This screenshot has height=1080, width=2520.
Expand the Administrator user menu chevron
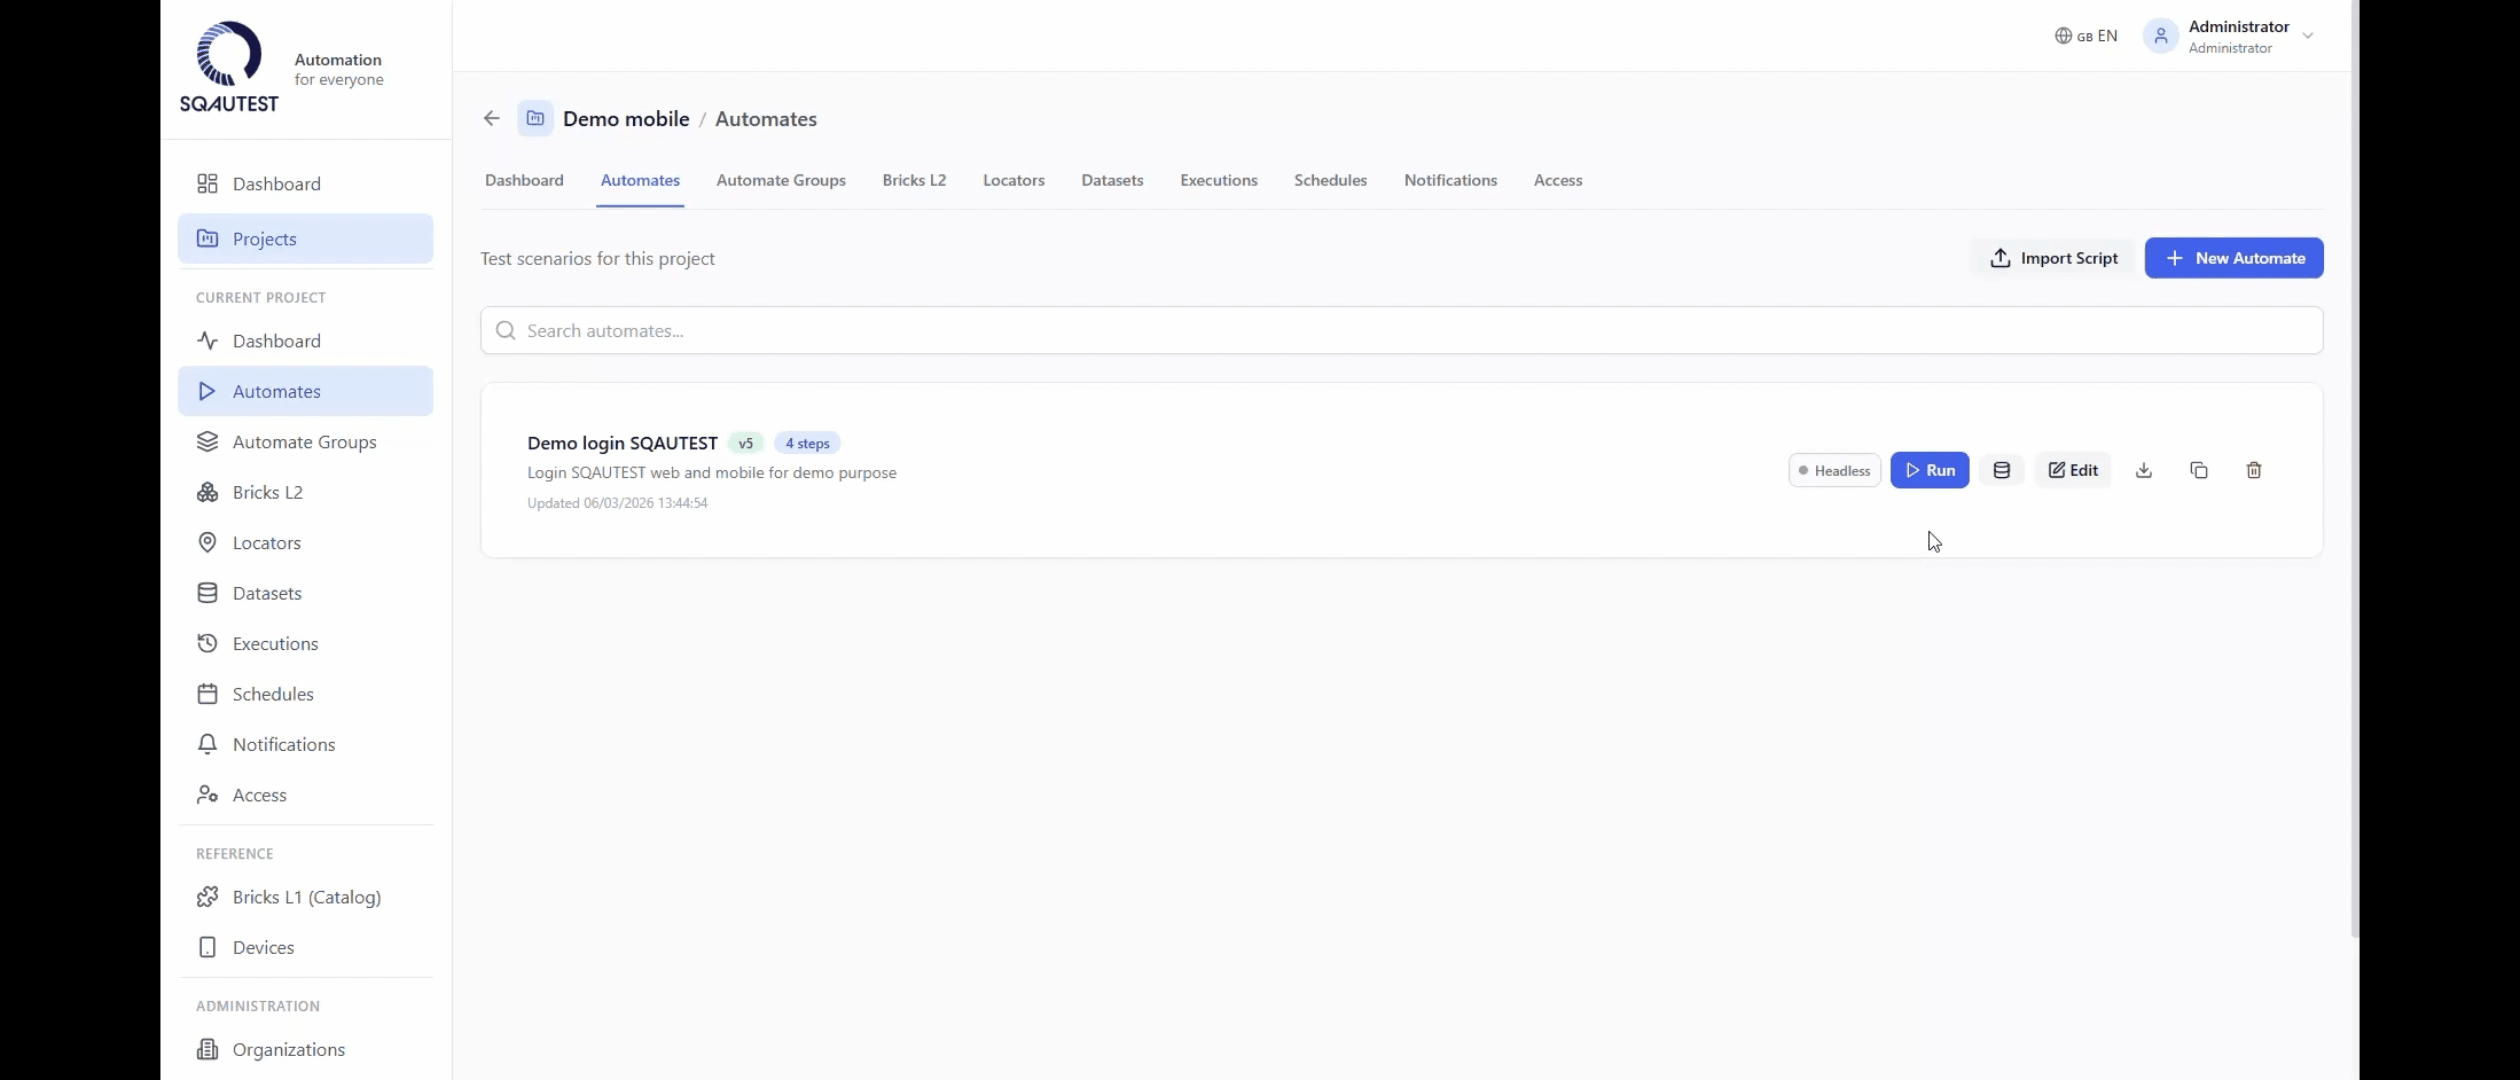[2307, 36]
